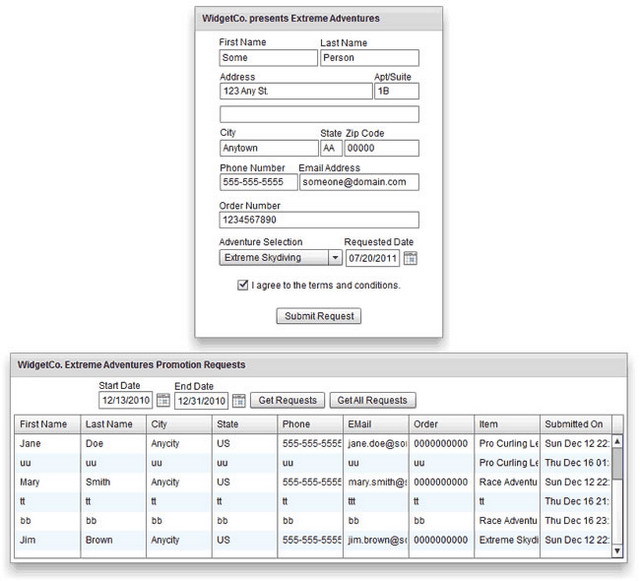
Task: Click End Date field 12/31/2010
Action: pyautogui.click(x=201, y=401)
